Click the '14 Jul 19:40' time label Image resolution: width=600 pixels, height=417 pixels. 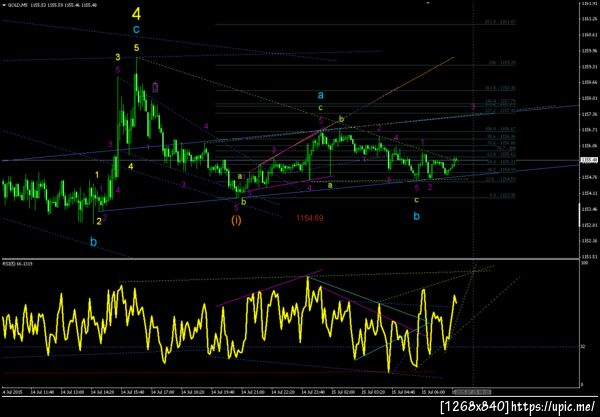223,392
